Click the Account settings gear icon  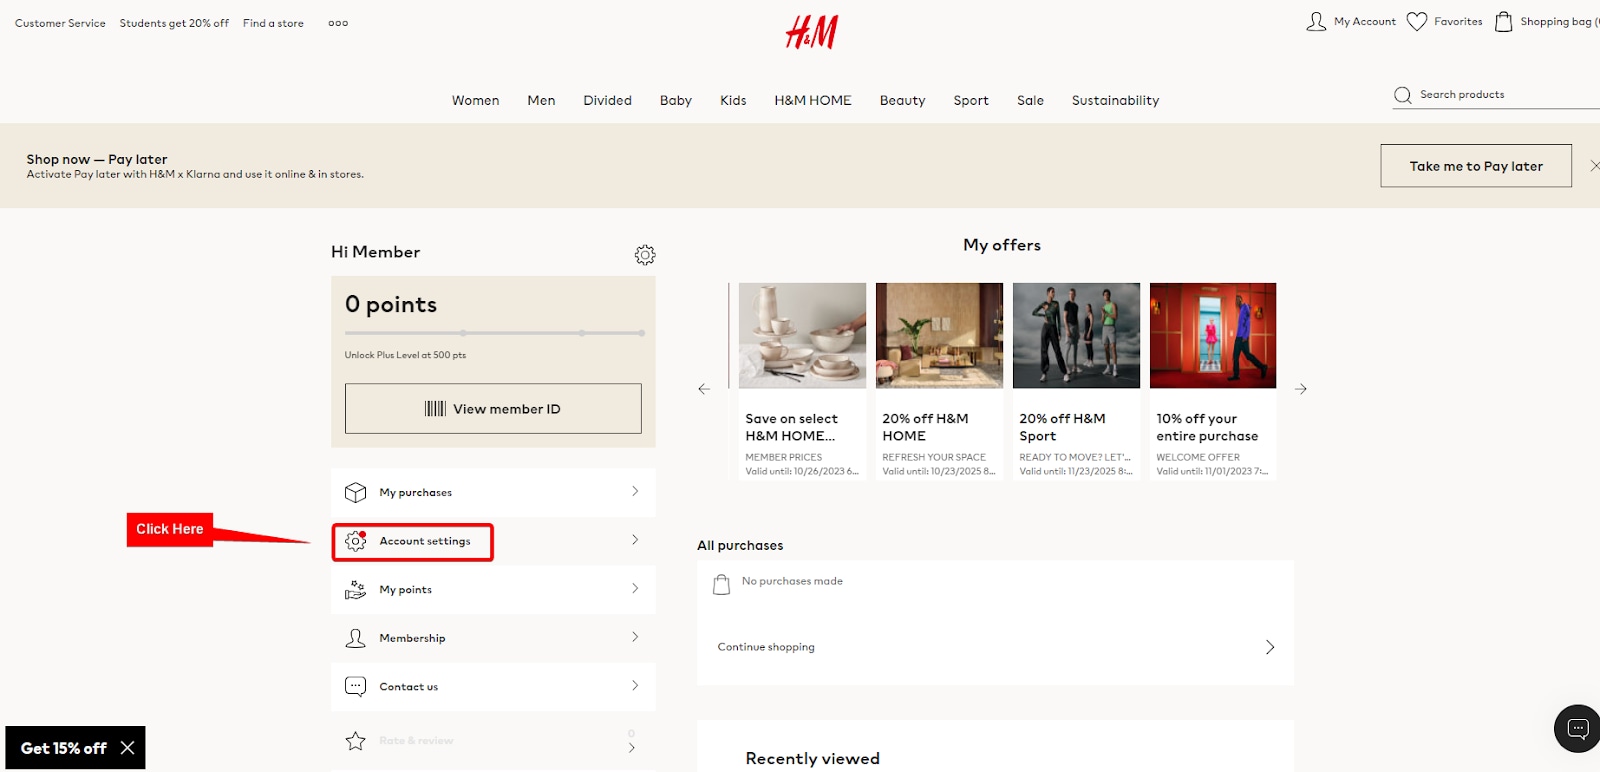[x=355, y=541]
